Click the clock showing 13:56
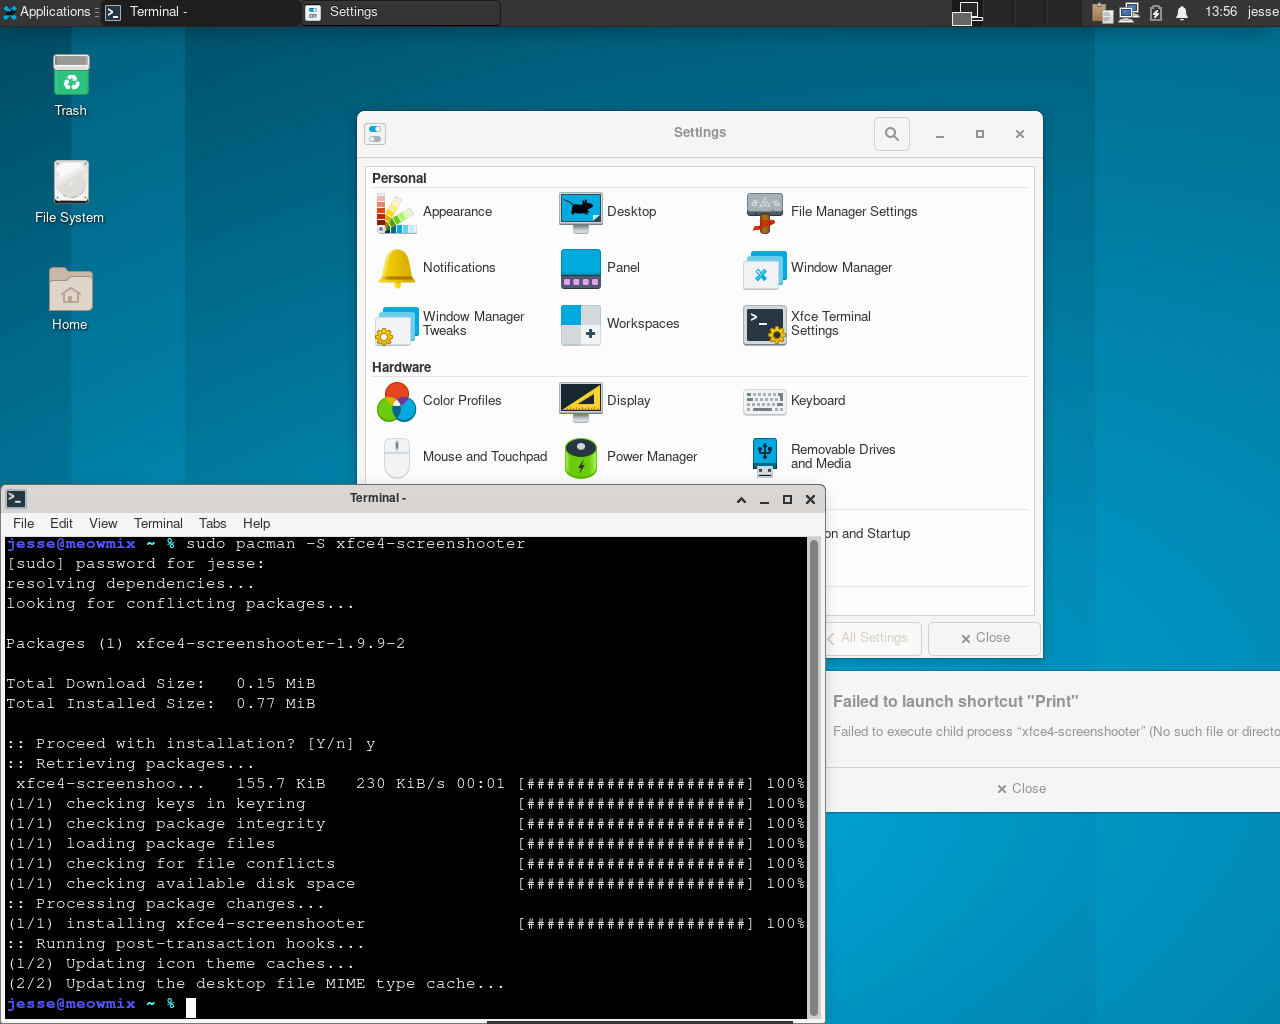The height and width of the screenshot is (1024, 1280). coord(1221,12)
